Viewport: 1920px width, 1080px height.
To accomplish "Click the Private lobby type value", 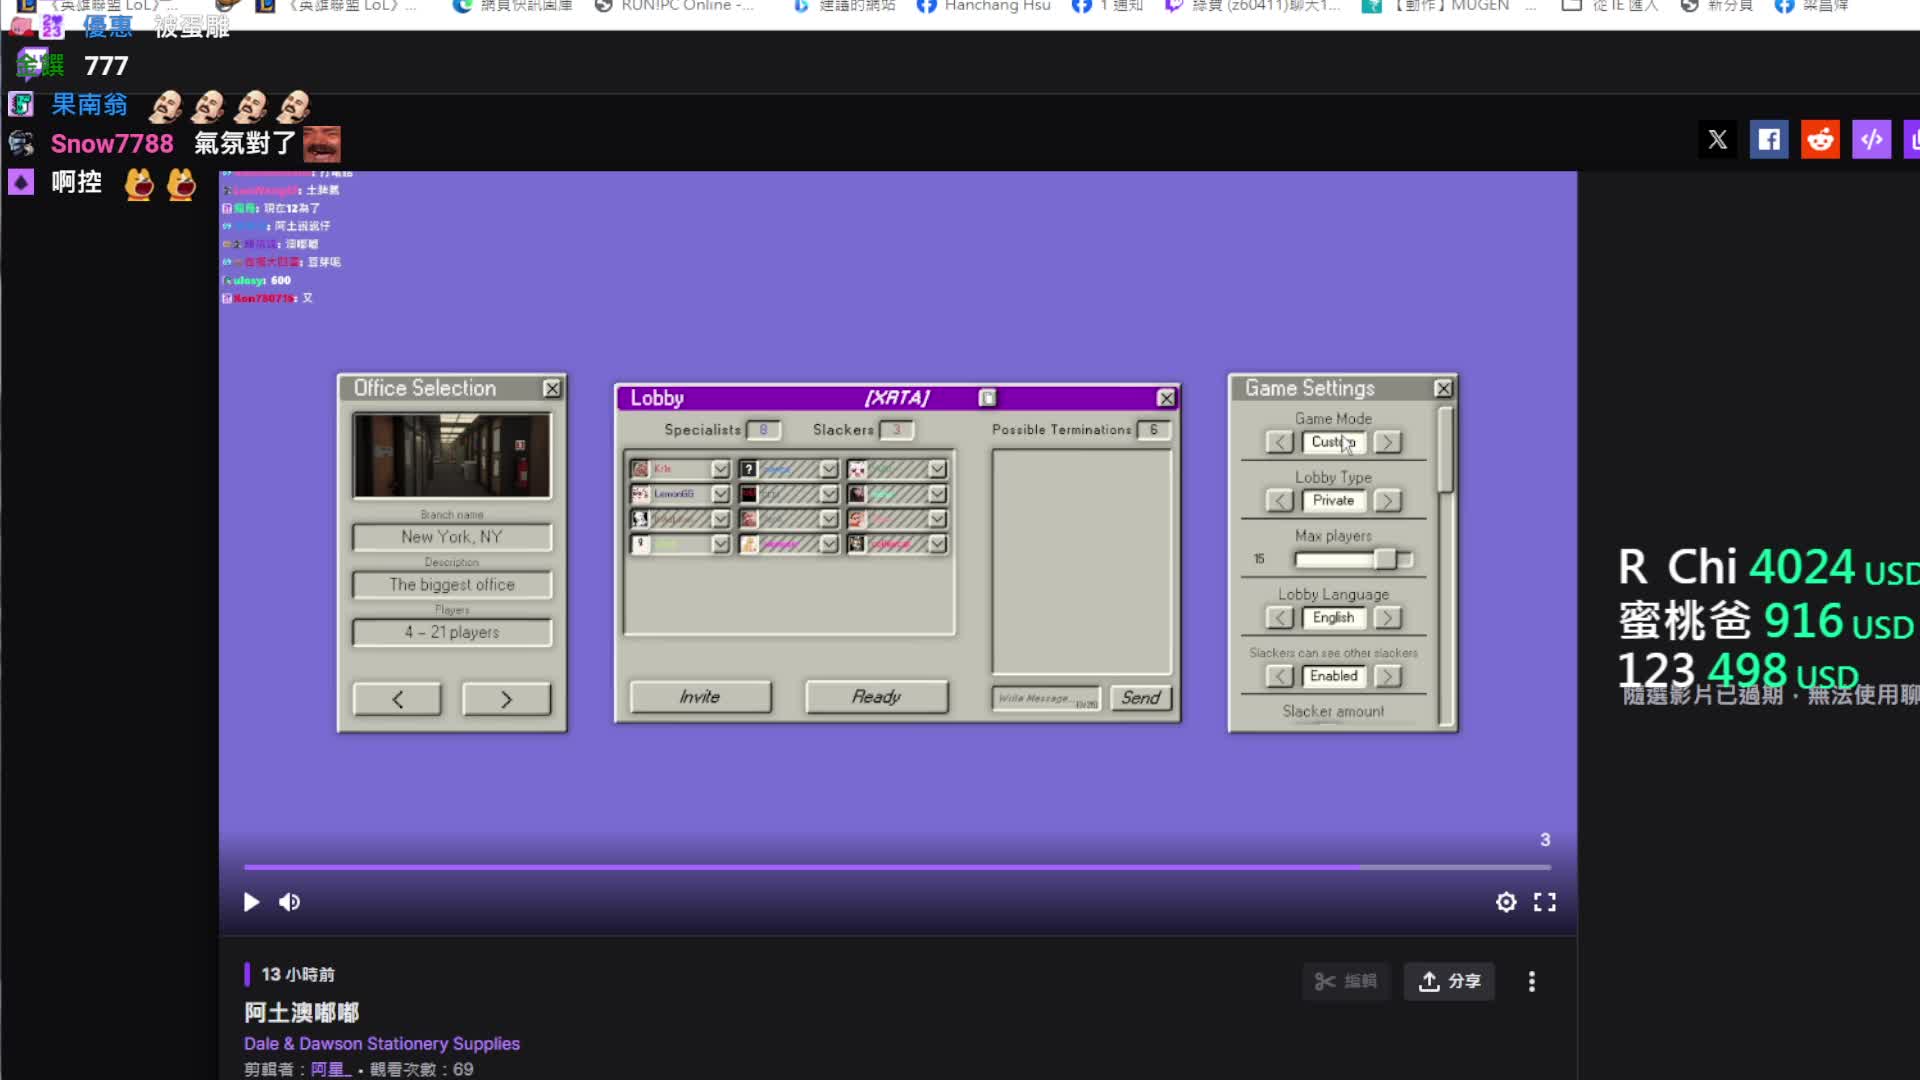I will click(x=1333, y=501).
